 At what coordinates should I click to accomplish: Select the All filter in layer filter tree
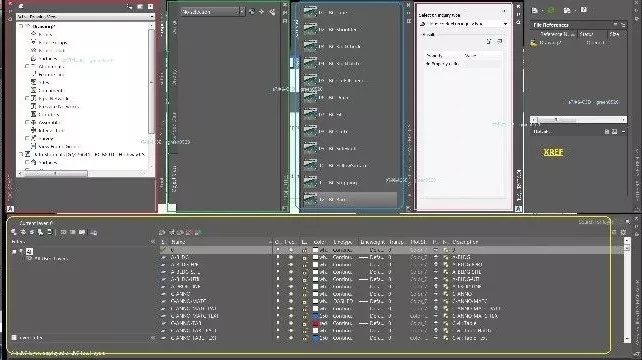coord(29,251)
